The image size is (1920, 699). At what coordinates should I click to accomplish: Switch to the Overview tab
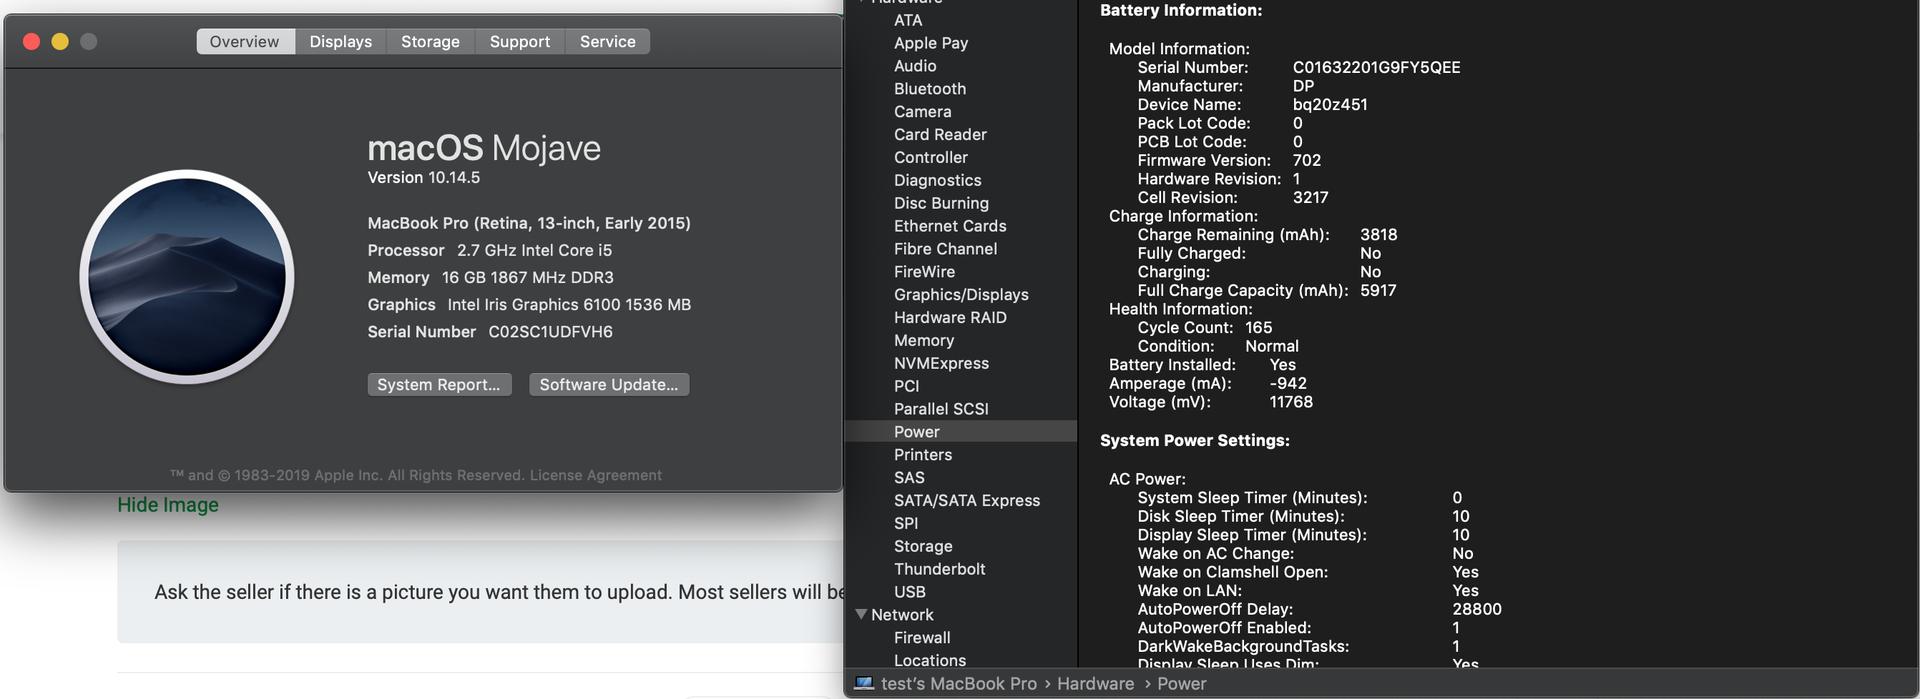coord(245,41)
